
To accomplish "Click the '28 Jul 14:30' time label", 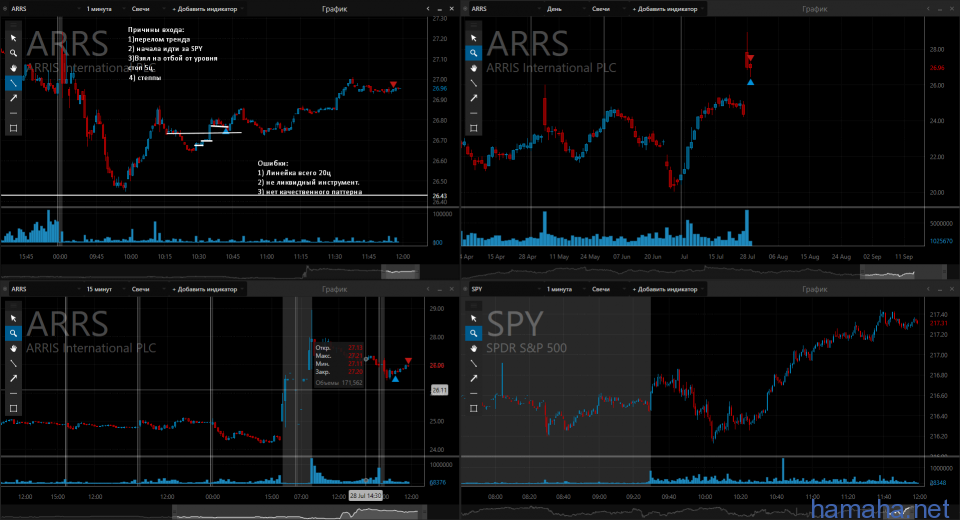I will 366,496.
